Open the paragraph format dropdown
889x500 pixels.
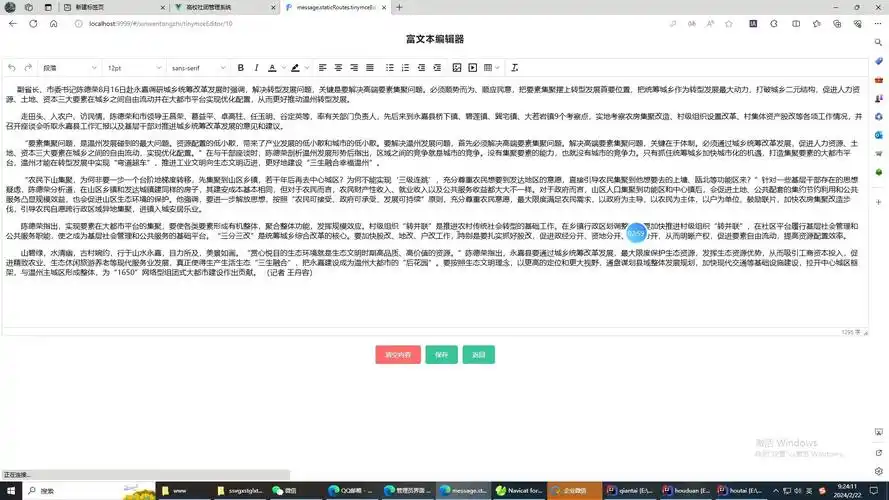pos(69,67)
